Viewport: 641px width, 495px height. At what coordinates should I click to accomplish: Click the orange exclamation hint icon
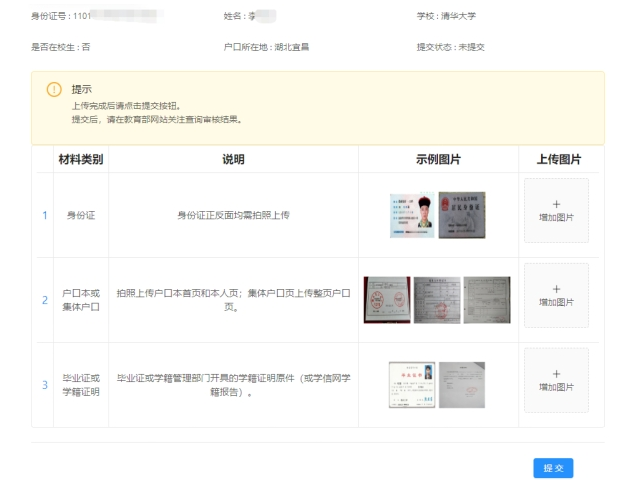[54, 90]
